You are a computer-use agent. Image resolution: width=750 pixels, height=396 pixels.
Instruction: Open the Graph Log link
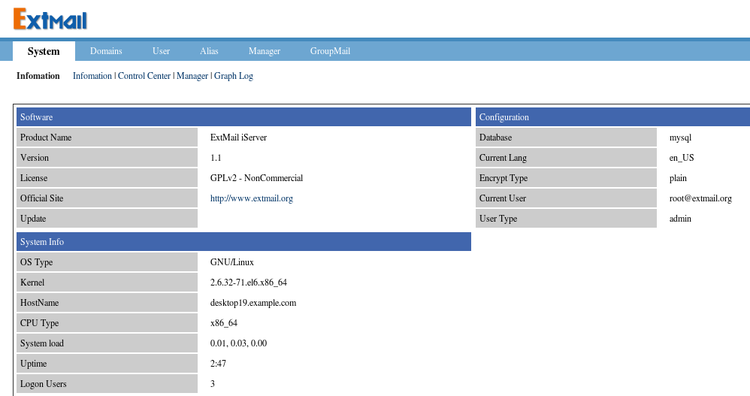tap(233, 76)
